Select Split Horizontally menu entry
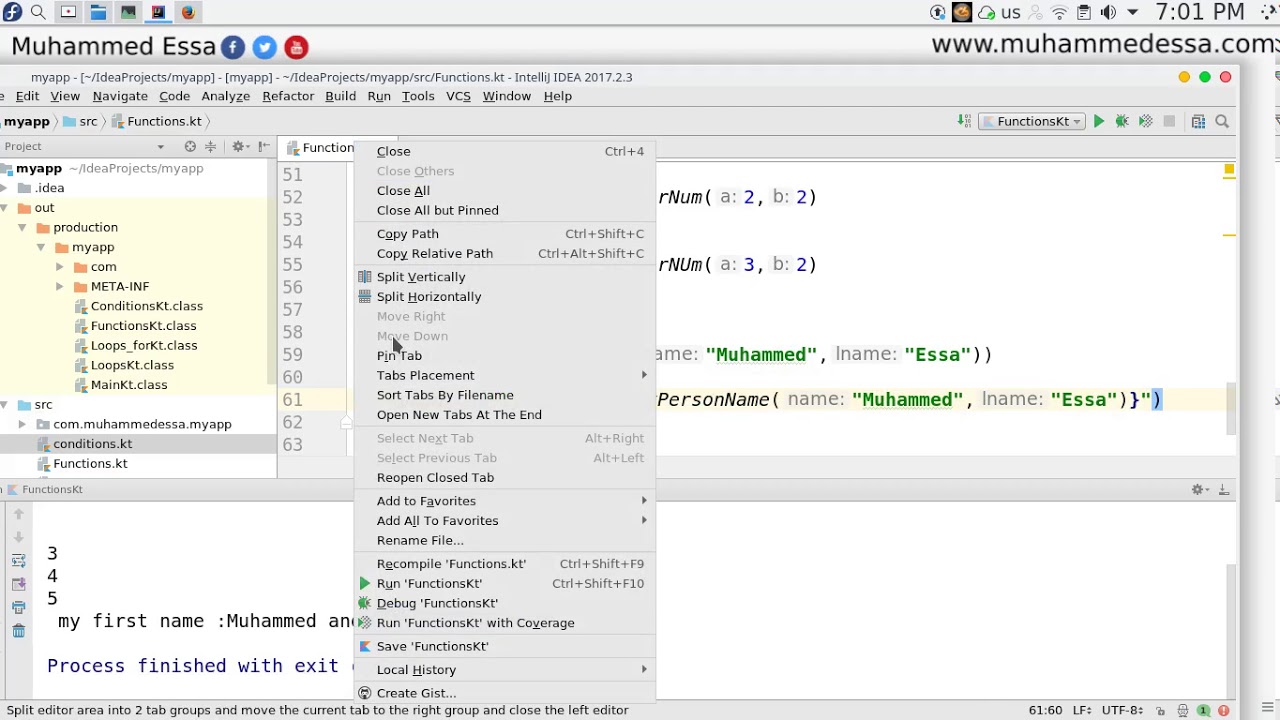1280x720 pixels. click(505, 297)
